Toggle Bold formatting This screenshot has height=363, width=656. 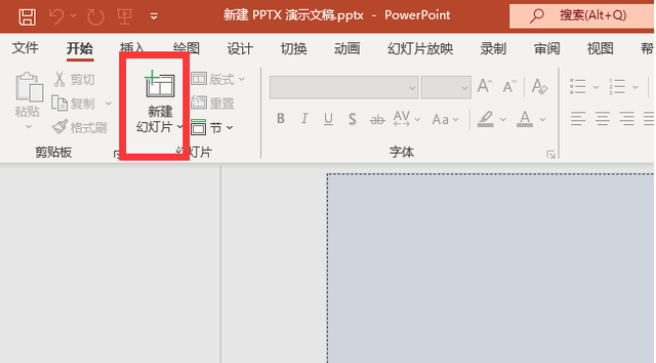coord(281,119)
